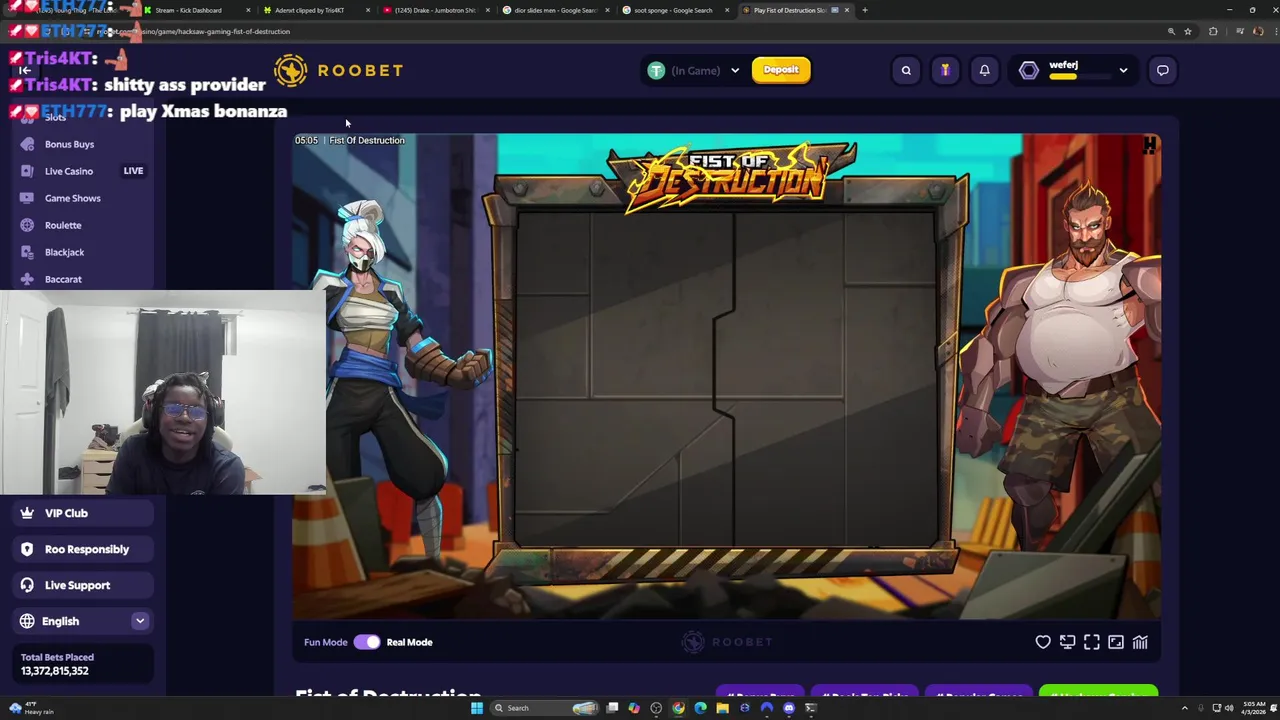Open the chat bubble panel
This screenshot has width=1280, height=720.
click(1162, 70)
